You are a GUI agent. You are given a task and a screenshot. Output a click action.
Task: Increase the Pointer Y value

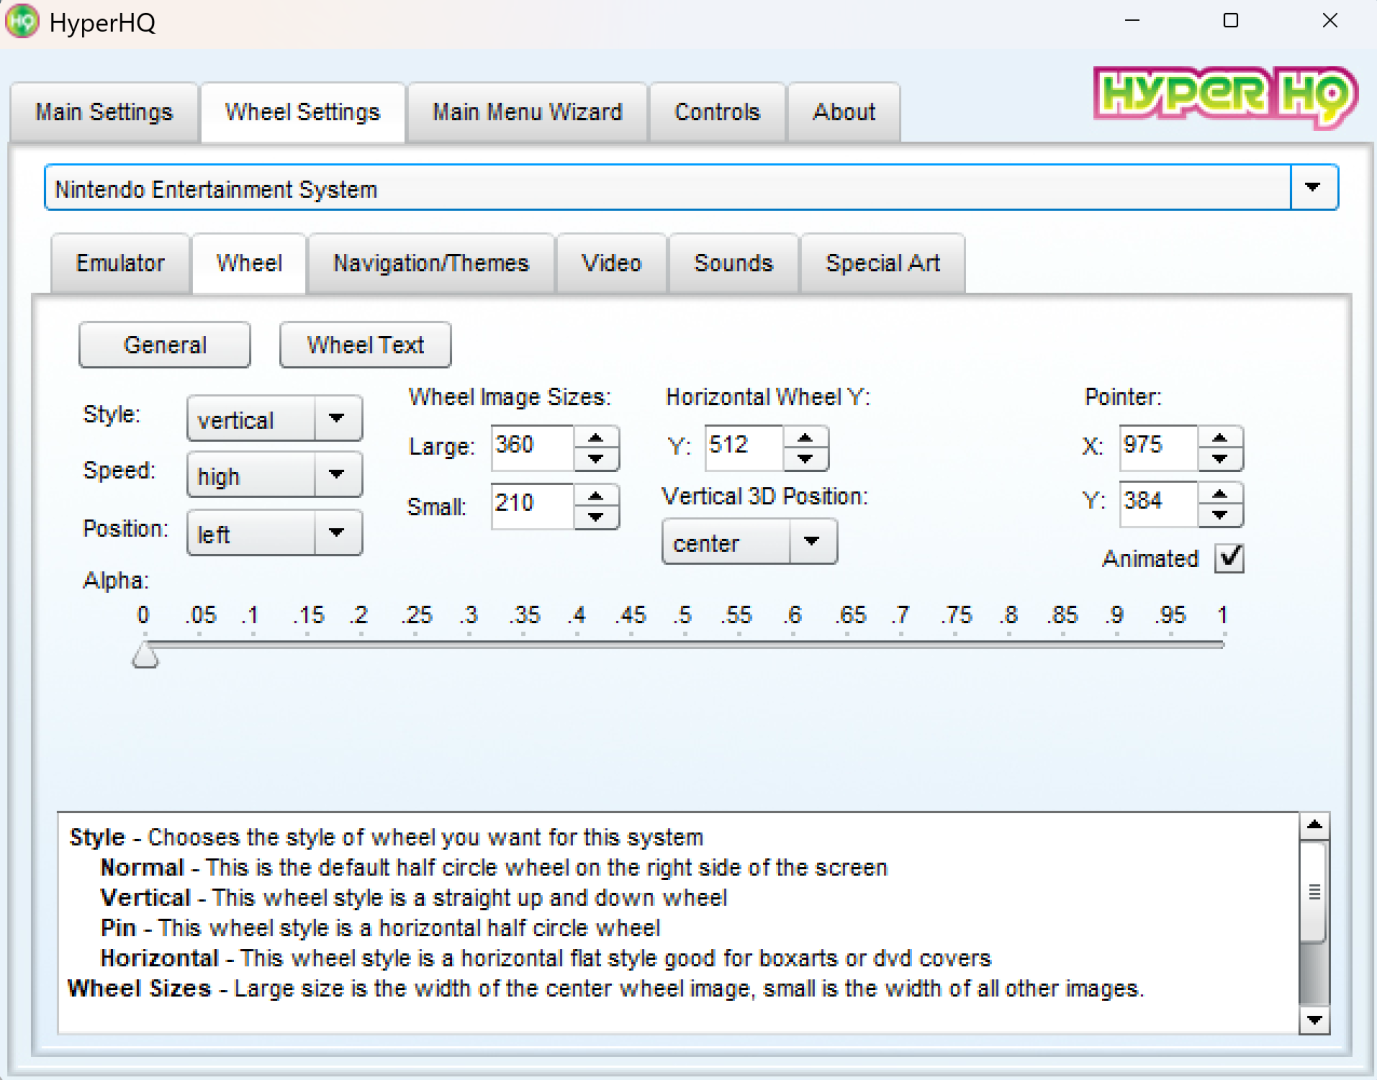pyautogui.click(x=1219, y=493)
